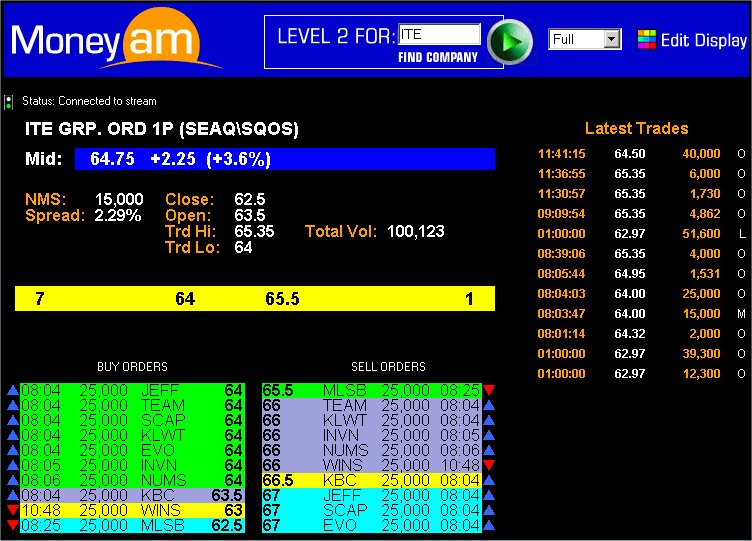Click red down arrow beside MLSB sell order
Screen dimensions: 752x541
point(489,390)
